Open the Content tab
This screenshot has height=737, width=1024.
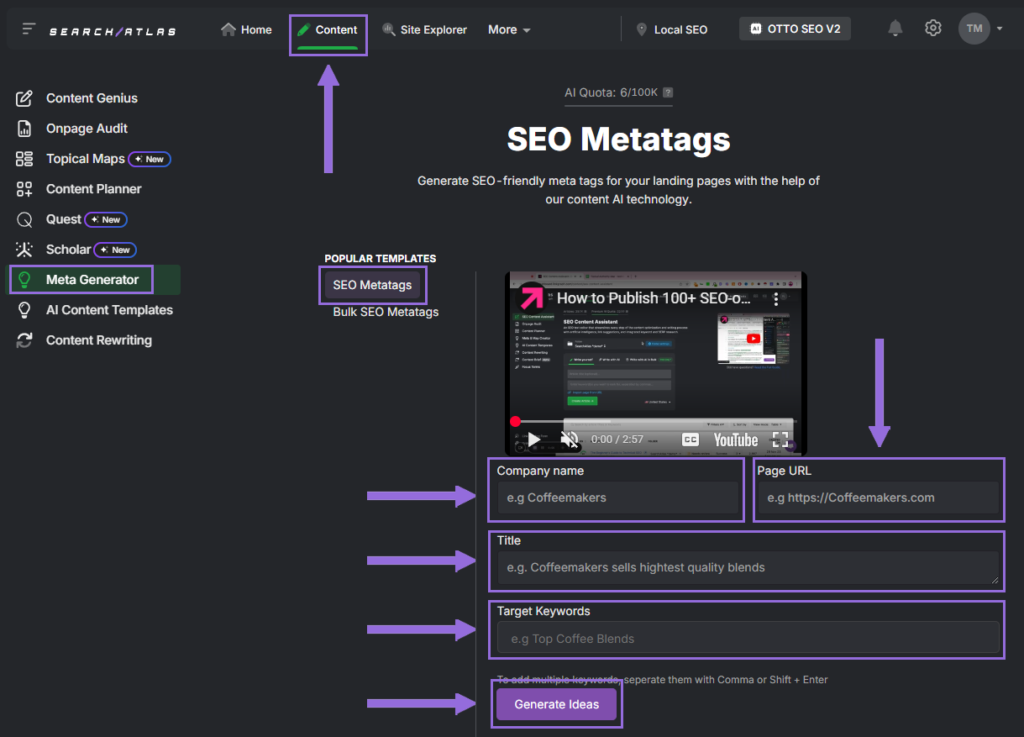pos(328,30)
